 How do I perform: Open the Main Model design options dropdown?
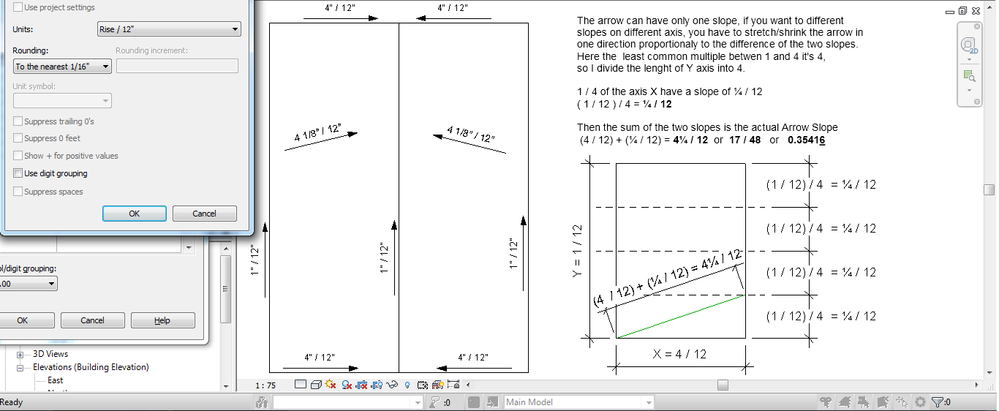coord(647,402)
